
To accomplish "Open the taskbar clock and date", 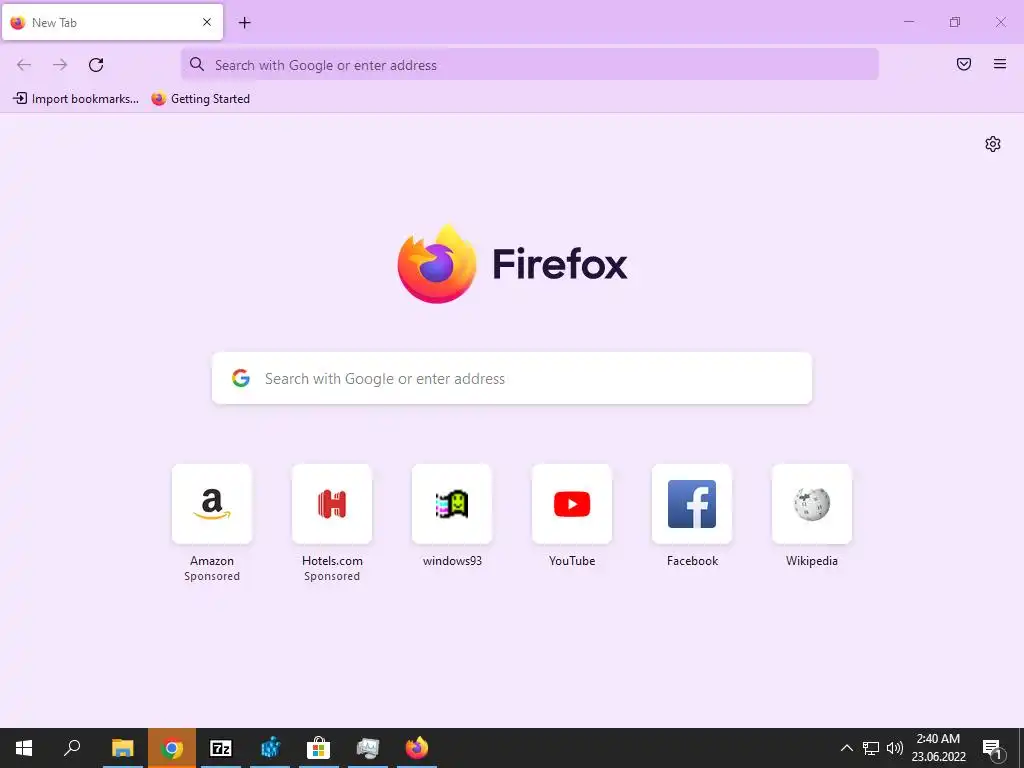I will click(x=938, y=748).
